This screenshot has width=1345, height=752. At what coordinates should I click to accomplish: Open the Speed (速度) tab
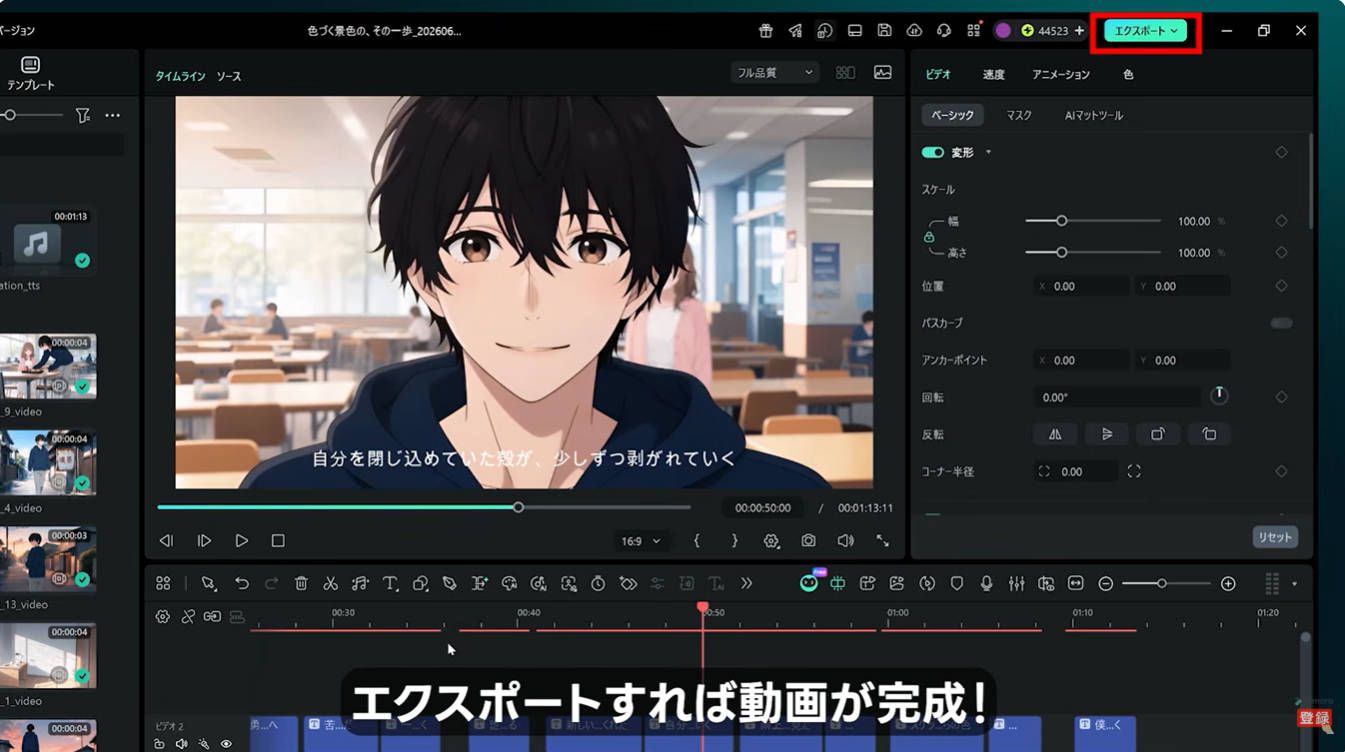(x=993, y=74)
